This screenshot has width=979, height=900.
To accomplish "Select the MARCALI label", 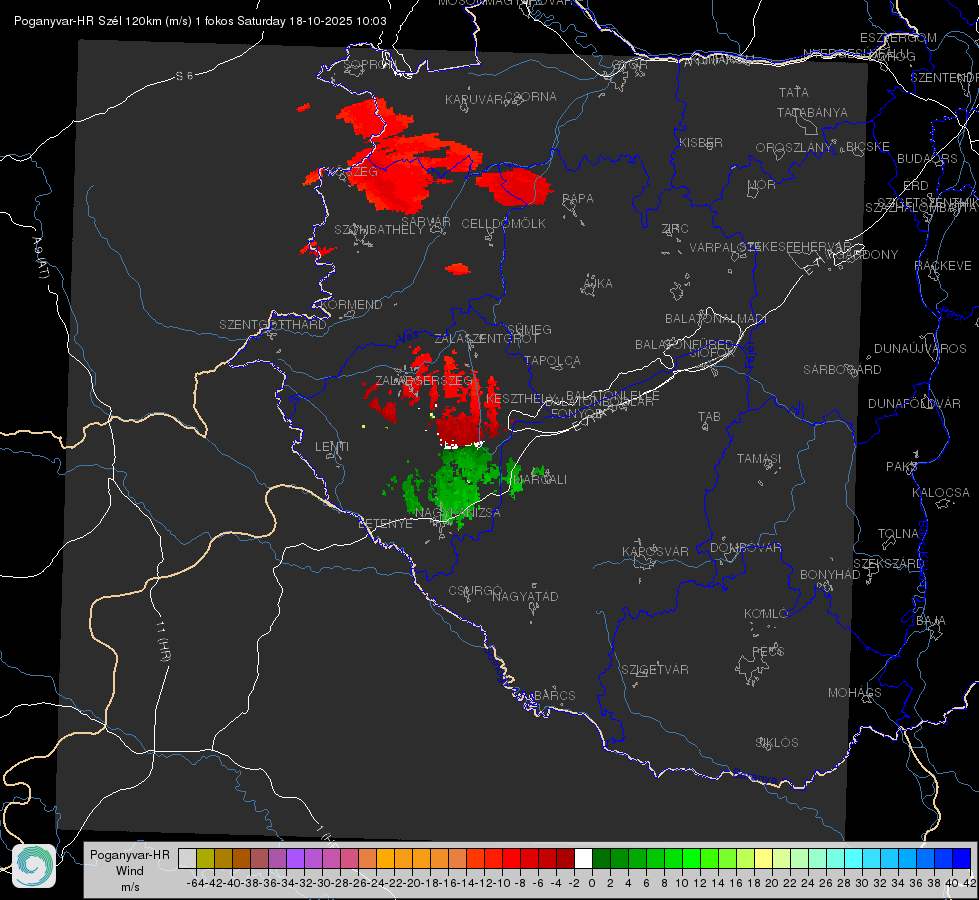I will click(x=539, y=479).
